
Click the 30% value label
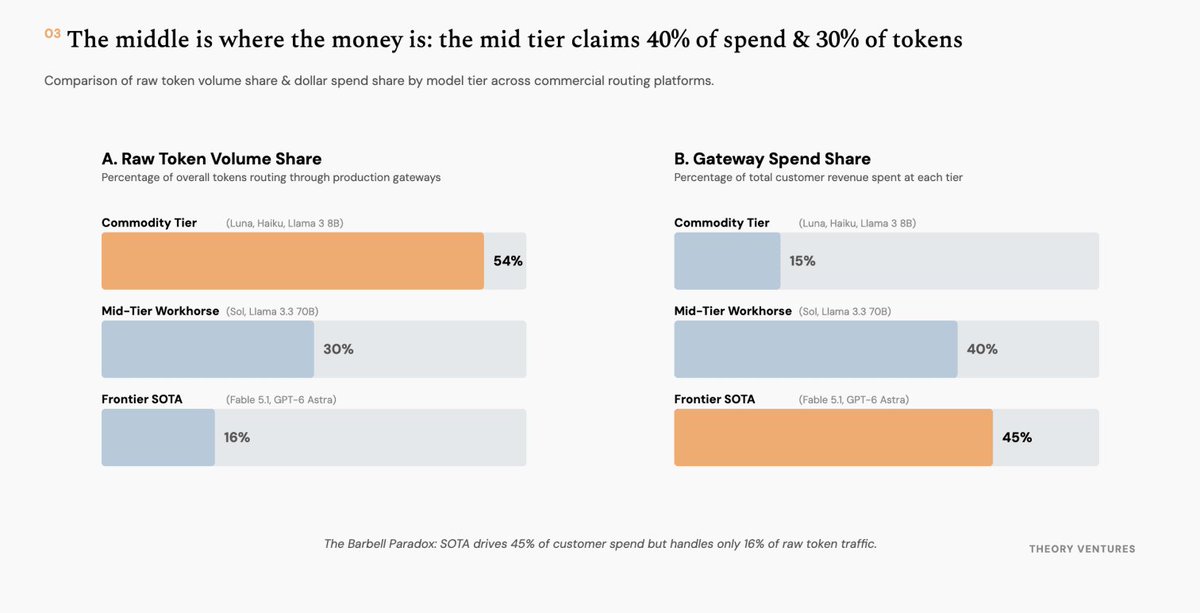click(x=338, y=349)
